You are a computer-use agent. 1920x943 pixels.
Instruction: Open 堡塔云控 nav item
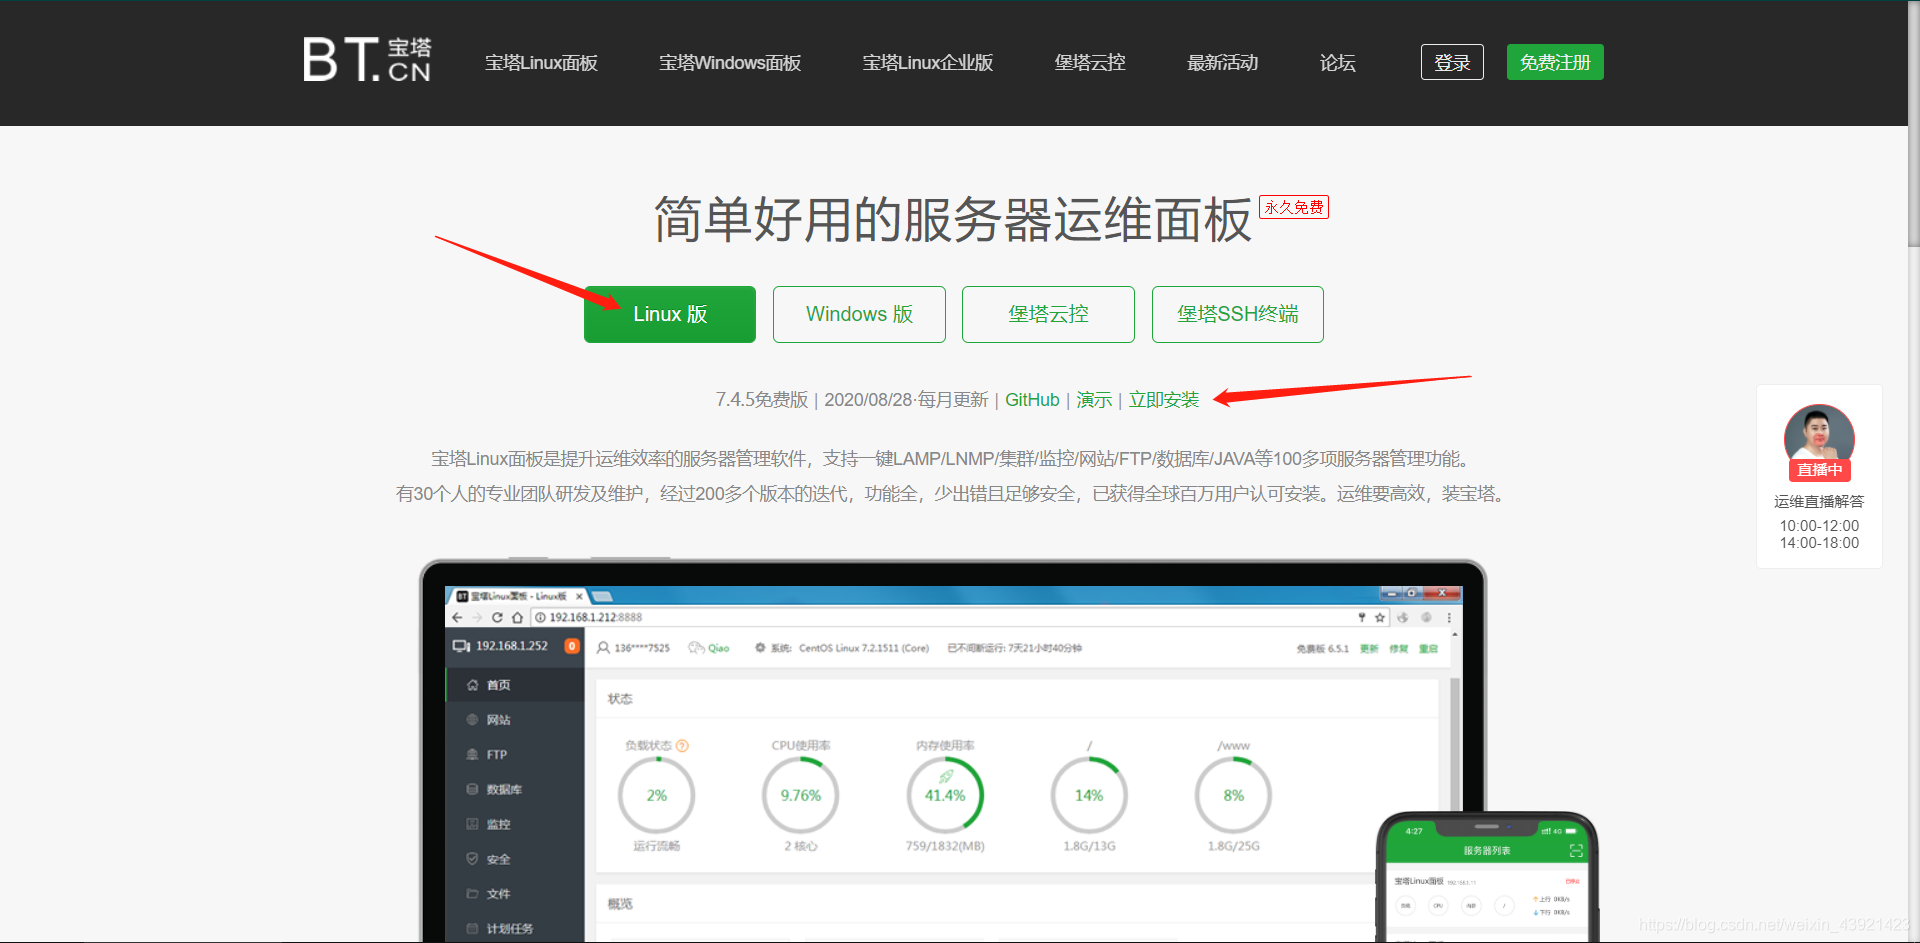pos(1090,63)
